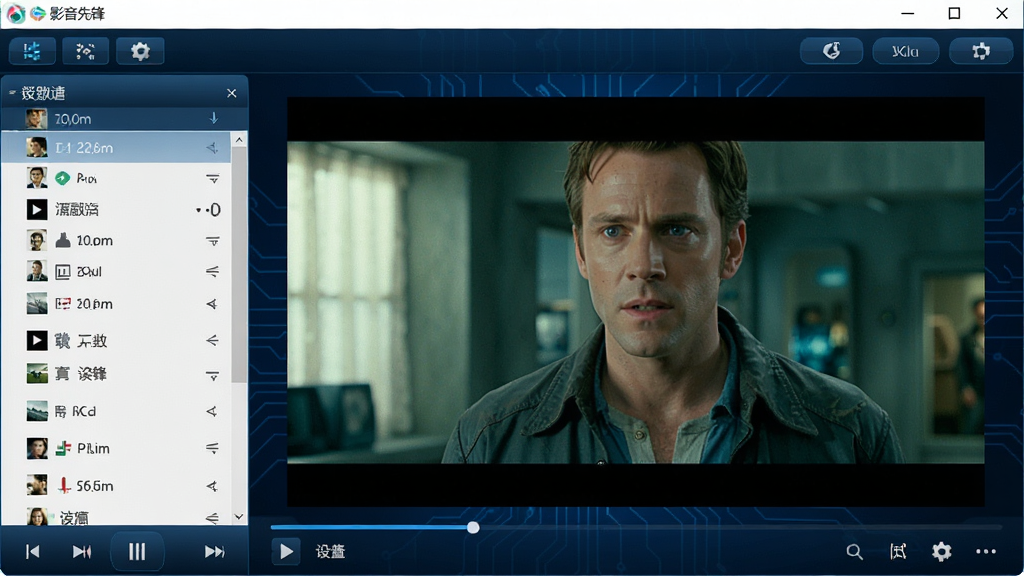Click share icon on PIIim row
Viewport: 1024px width, 576px height.
pyautogui.click(x=212, y=449)
